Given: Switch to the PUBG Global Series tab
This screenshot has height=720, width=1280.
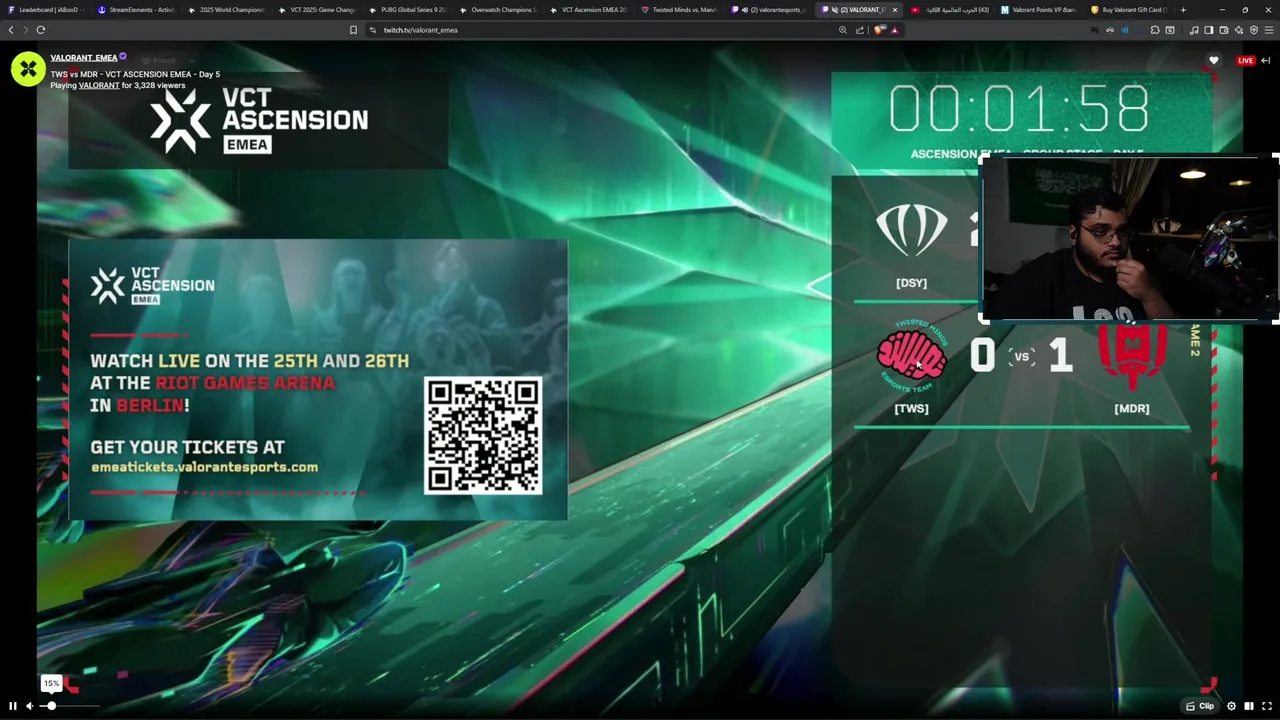Looking at the screenshot, I should 407,10.
